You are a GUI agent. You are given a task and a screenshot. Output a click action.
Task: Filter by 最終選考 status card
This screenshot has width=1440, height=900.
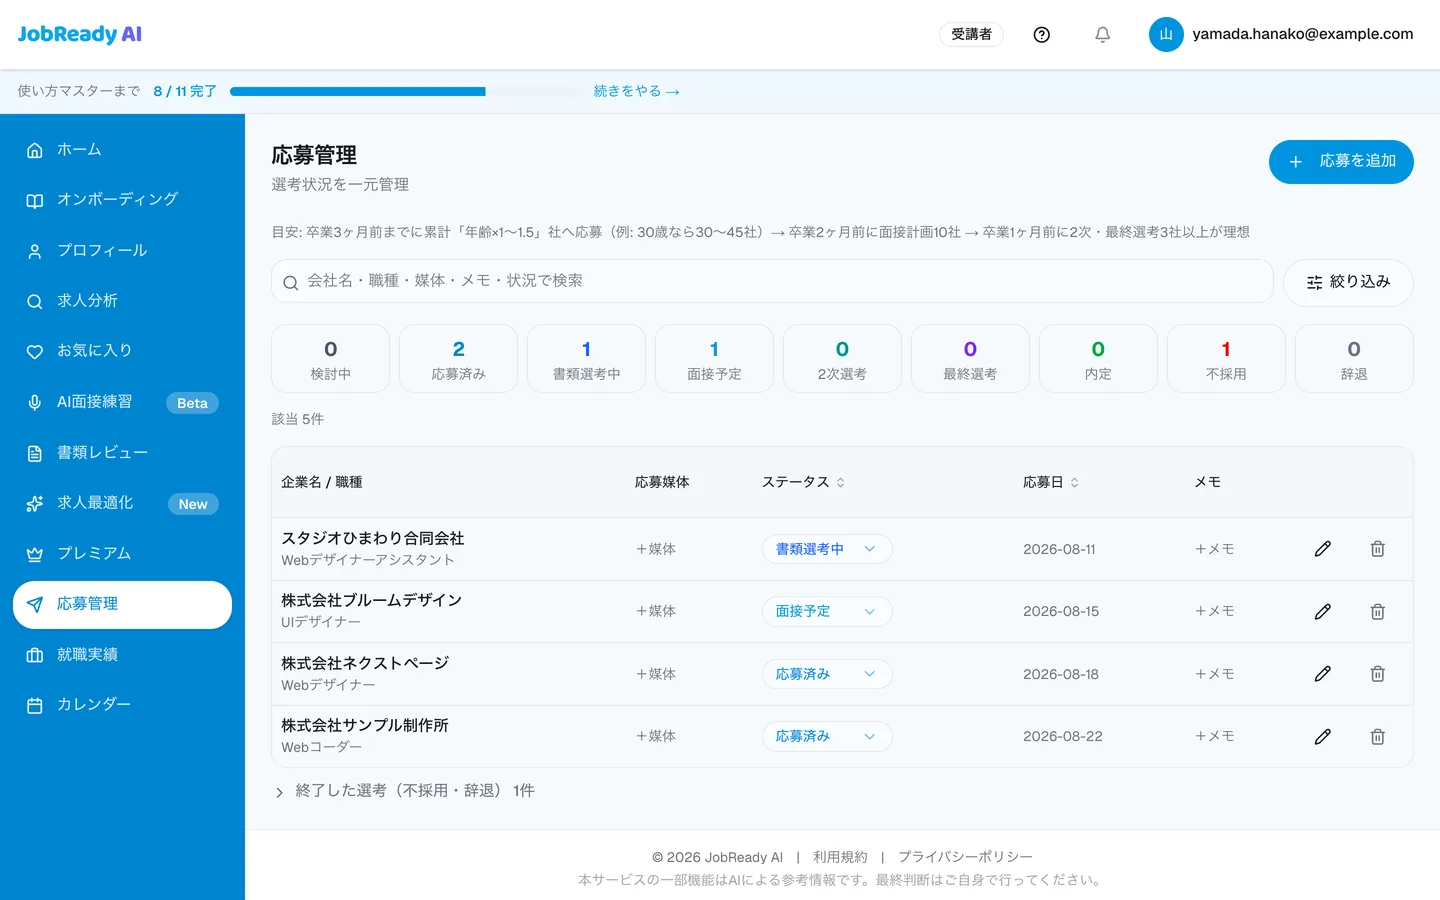pos(970,359)
